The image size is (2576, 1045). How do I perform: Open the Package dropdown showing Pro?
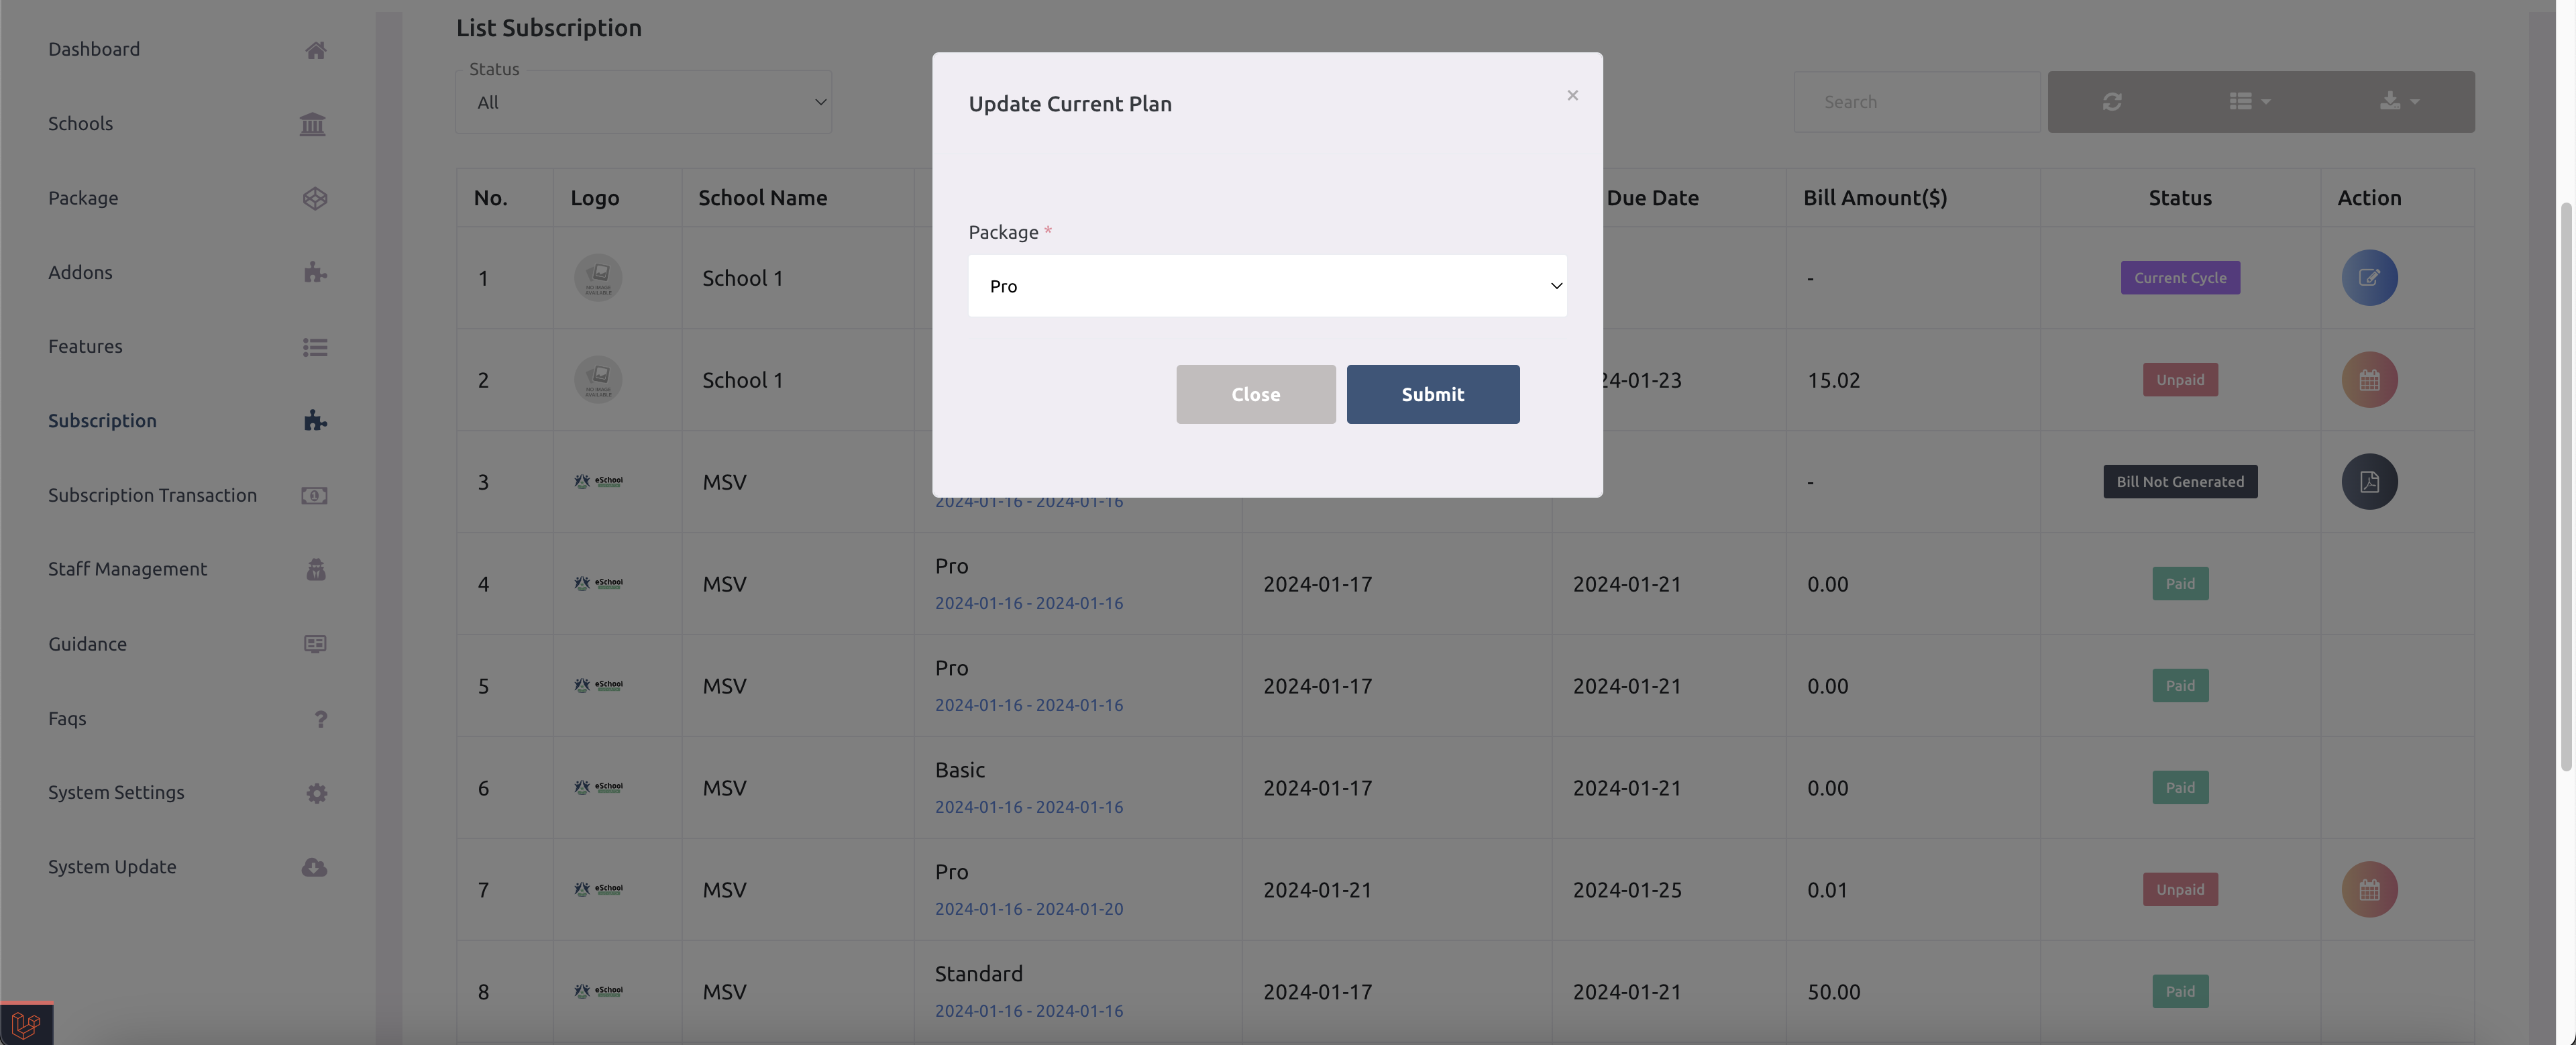(1267, 286)
